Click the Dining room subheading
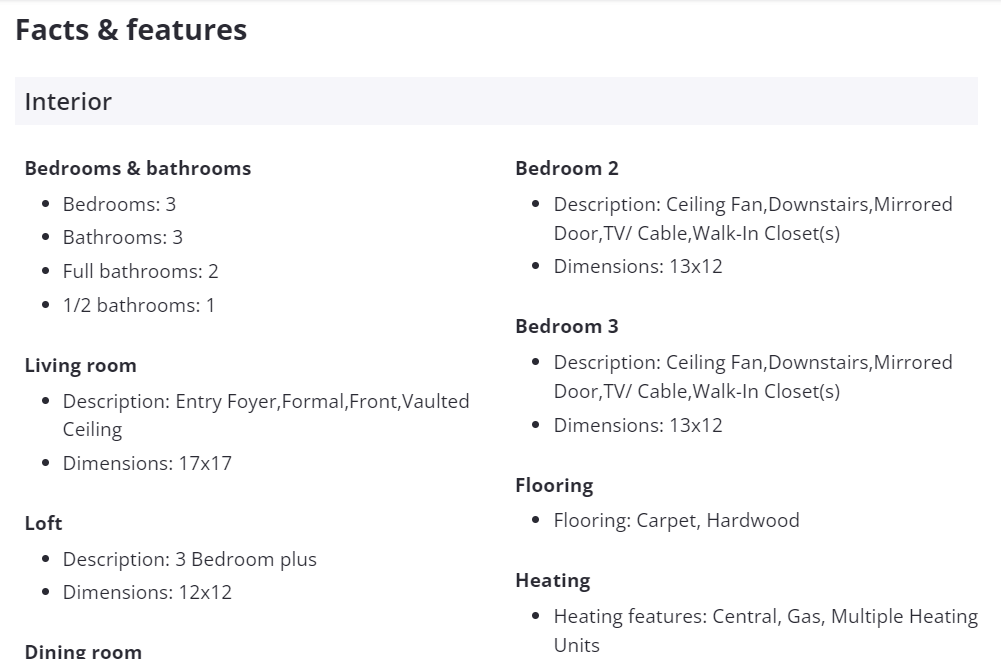 click(83, 651)
